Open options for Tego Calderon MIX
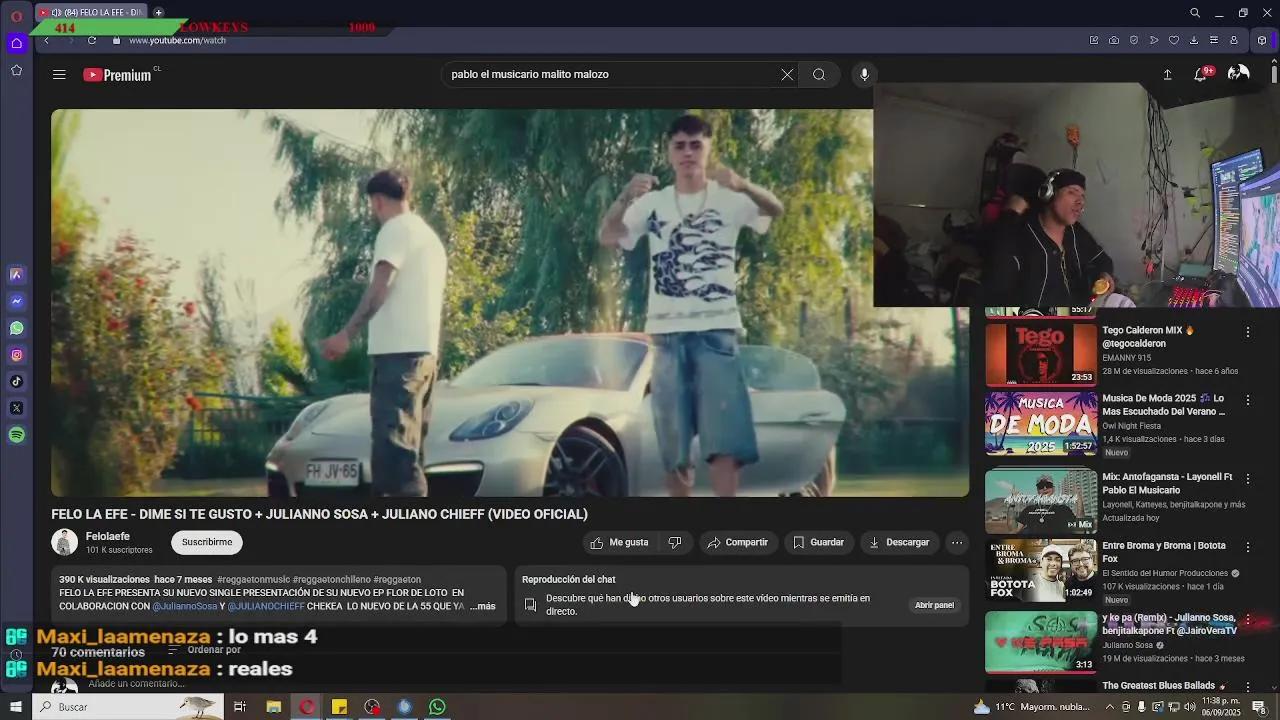Screen dimensions: 1280x720 pyautogui.click(x=1247, y=332)
